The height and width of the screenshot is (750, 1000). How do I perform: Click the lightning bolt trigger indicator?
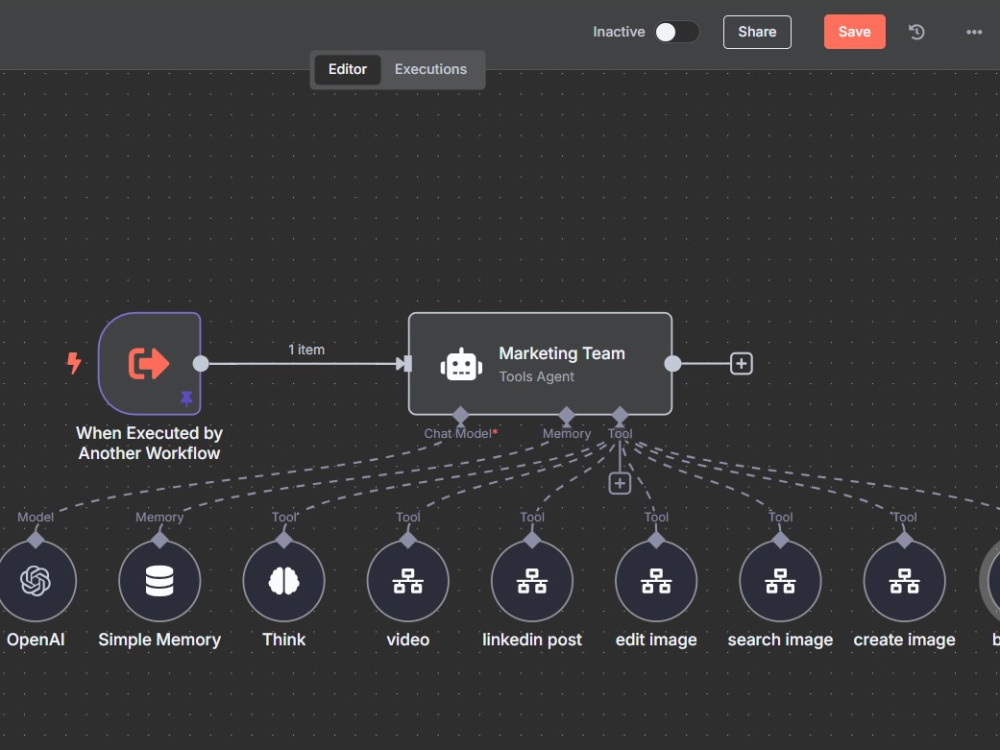point(74,363)
